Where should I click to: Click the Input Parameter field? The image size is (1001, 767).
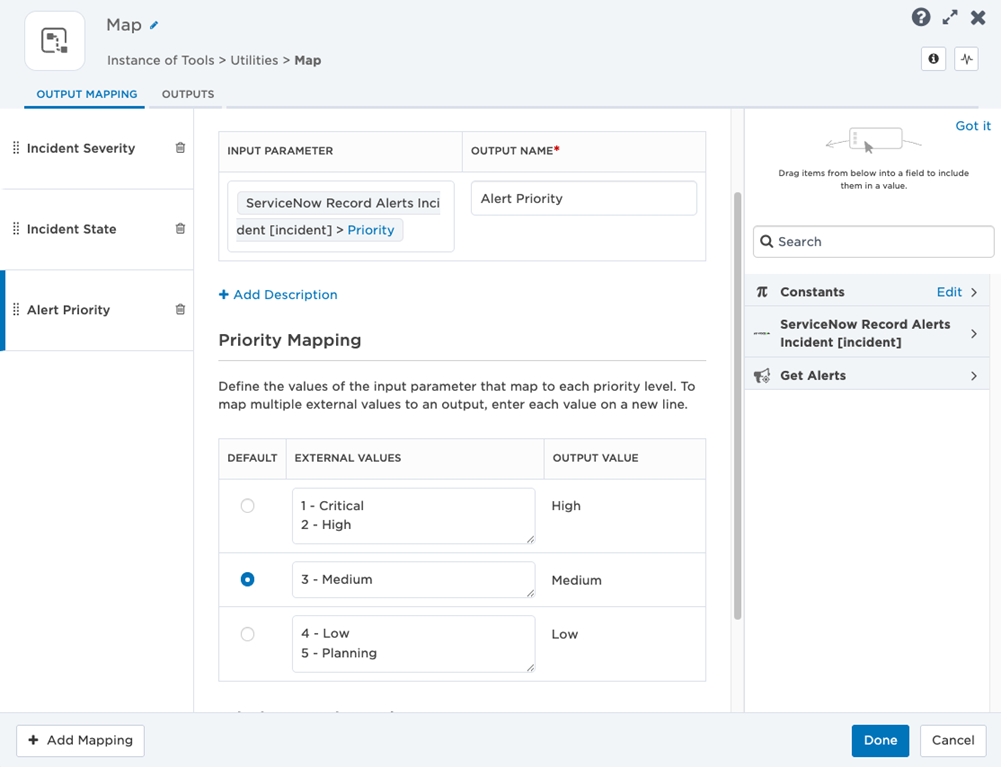click(x=341, y=216)
